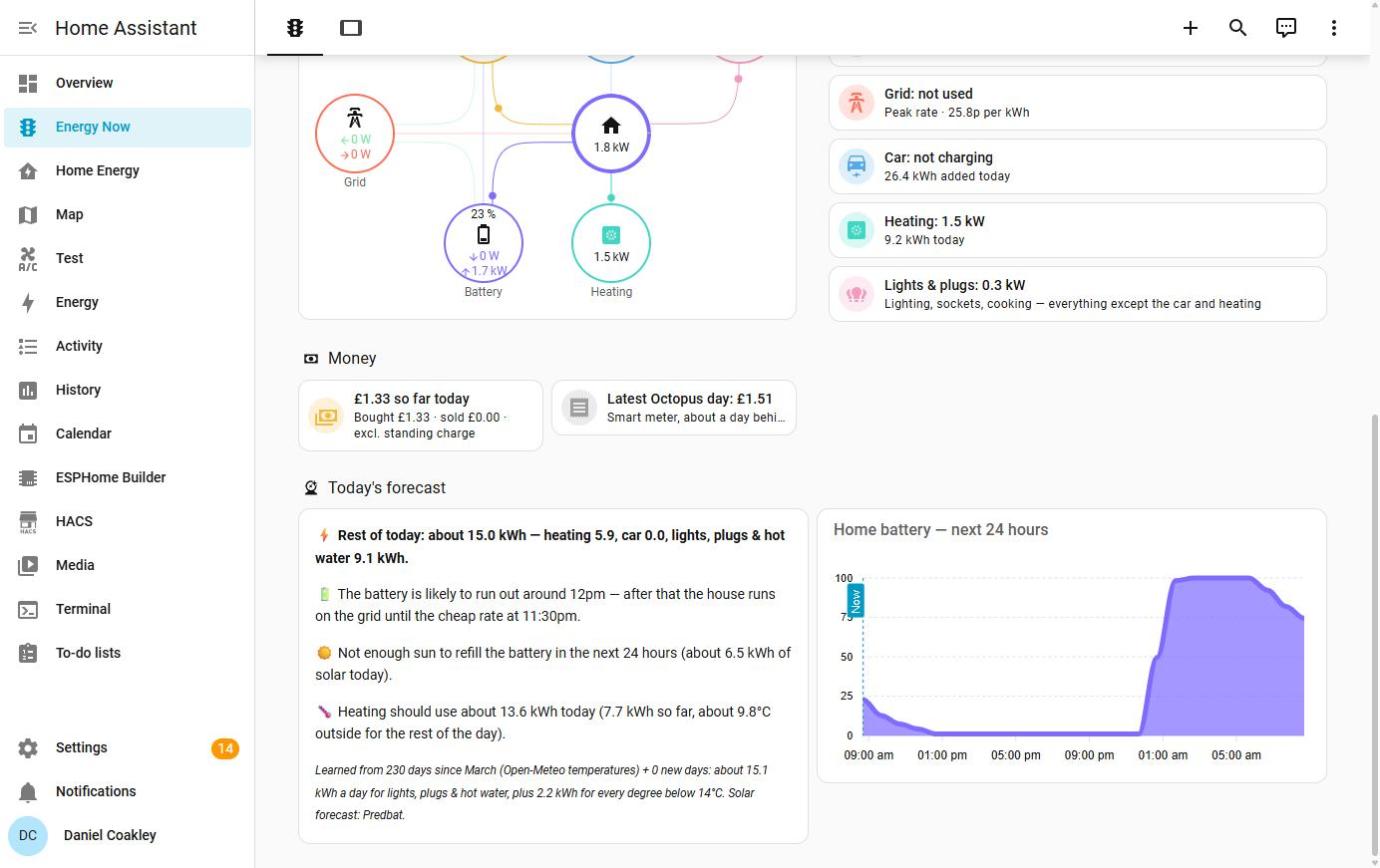The height and width of the screenshot is (868, 1380).
Task: Click the 'Now' marker on battery chart
Action: tap(856, 600)
